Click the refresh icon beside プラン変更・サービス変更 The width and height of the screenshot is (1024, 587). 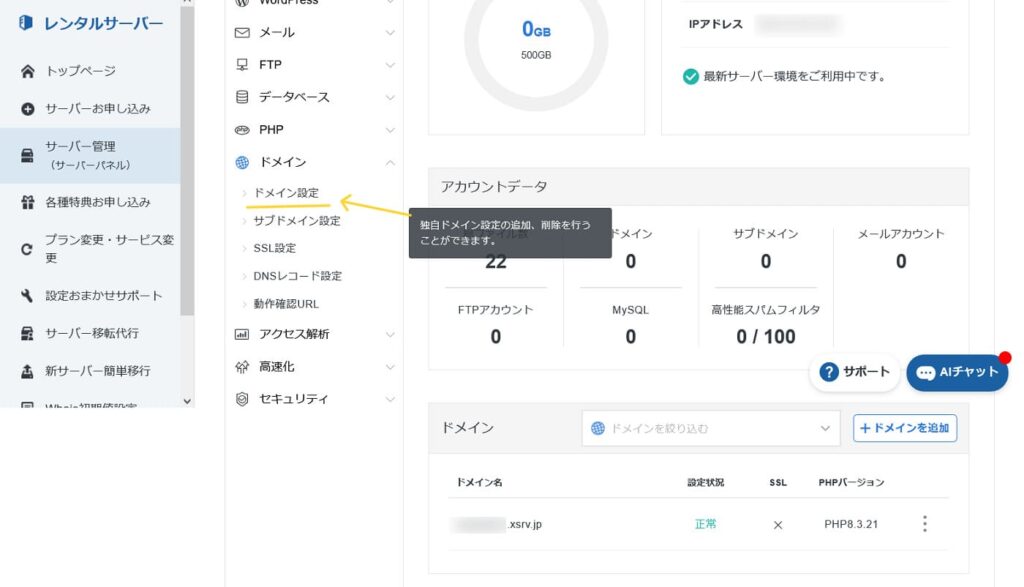[27, 249]
